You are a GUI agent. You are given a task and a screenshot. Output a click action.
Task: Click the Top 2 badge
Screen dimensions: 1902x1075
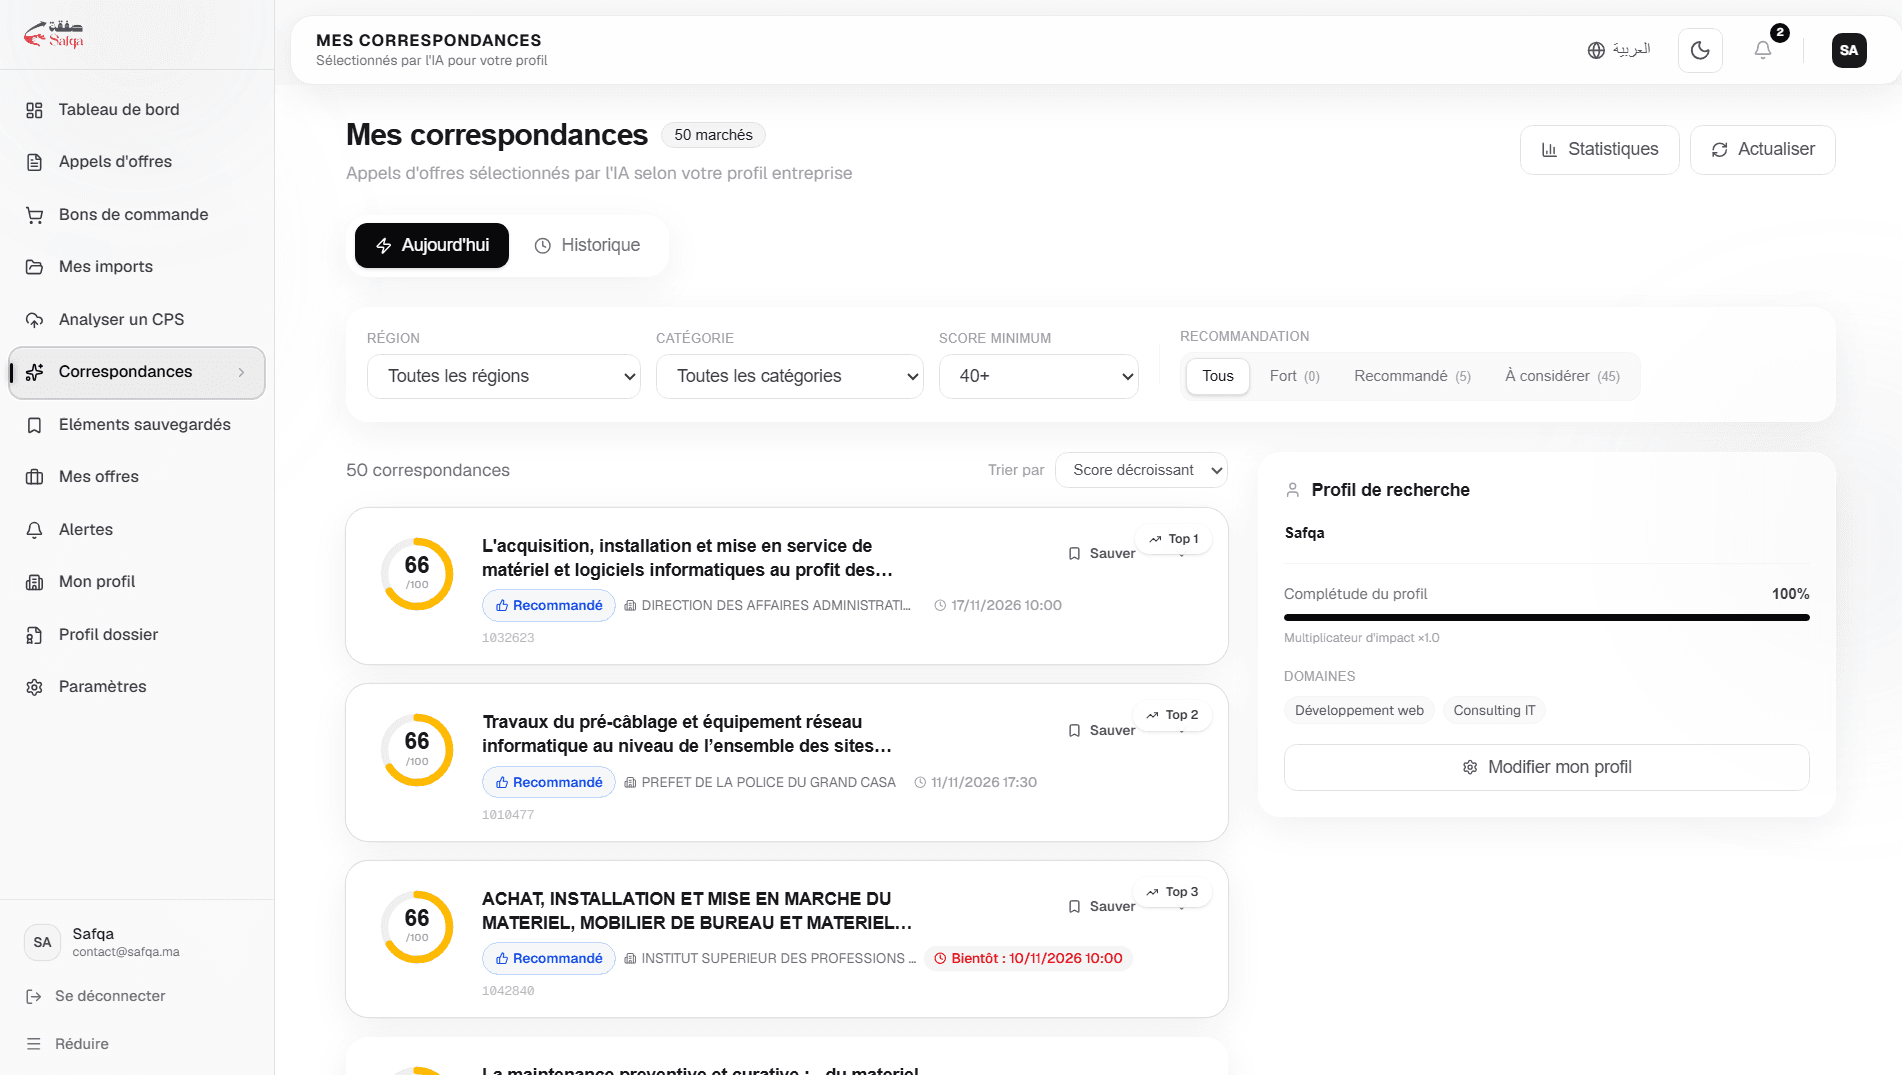click(1172, 715)
